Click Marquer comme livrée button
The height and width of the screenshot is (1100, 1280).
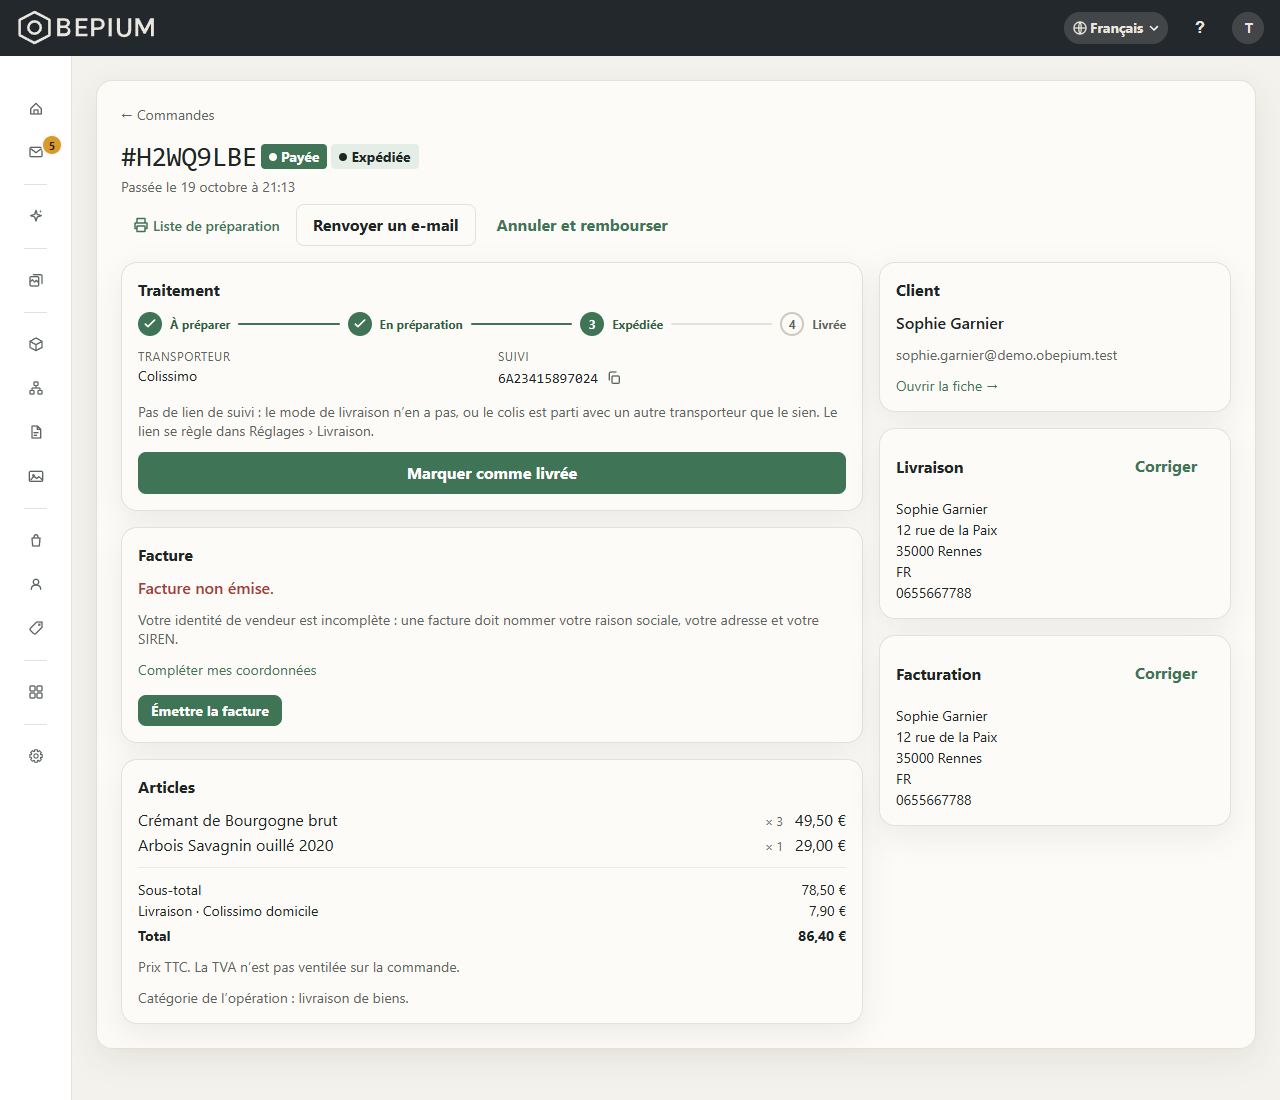[492, 473]
